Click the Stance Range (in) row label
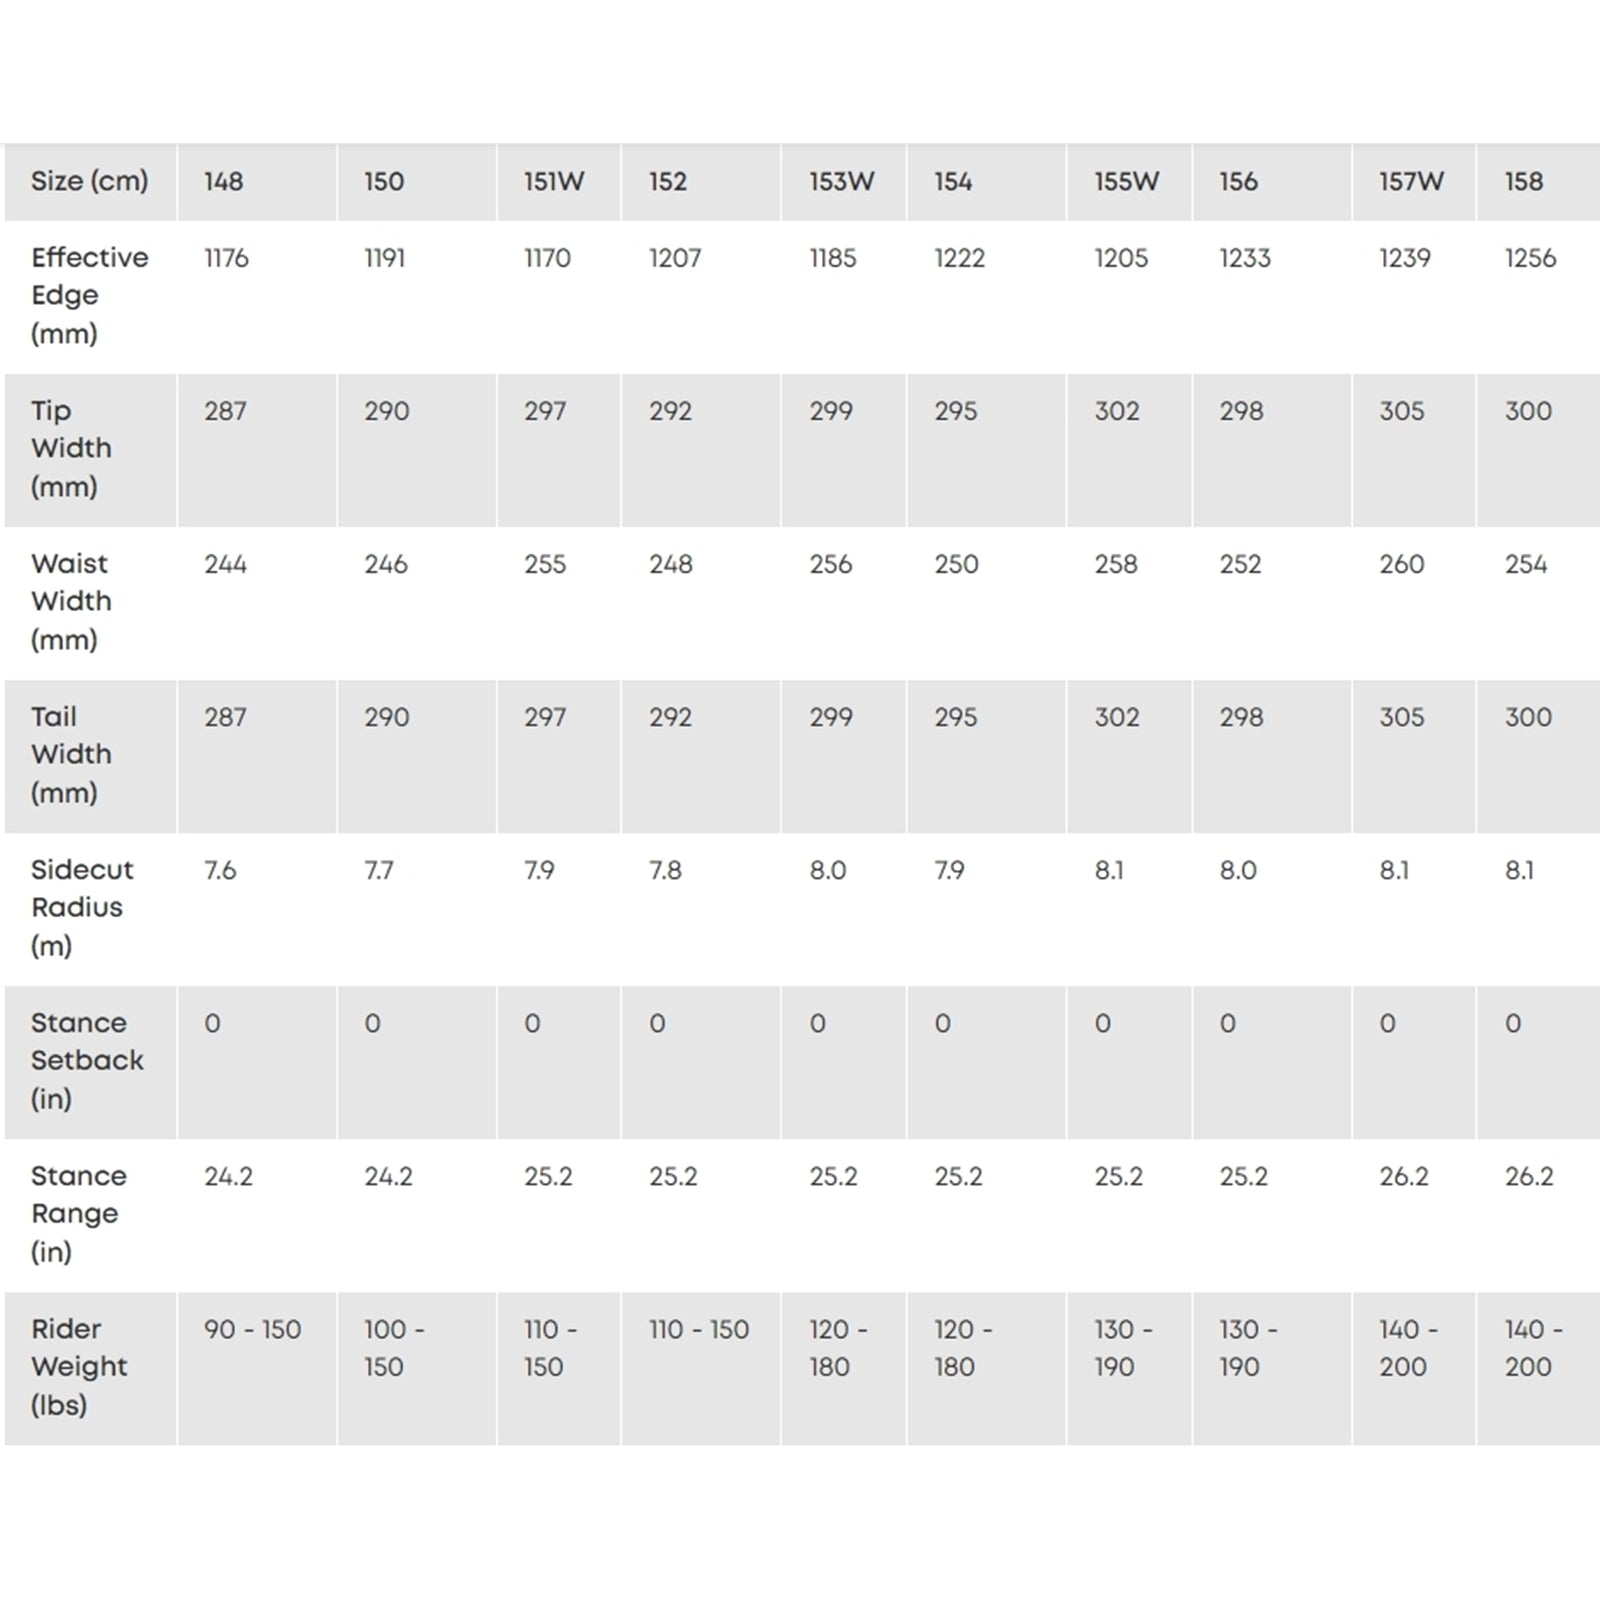Viewport: 1600px width, 1600px height. pos(79,1213)
